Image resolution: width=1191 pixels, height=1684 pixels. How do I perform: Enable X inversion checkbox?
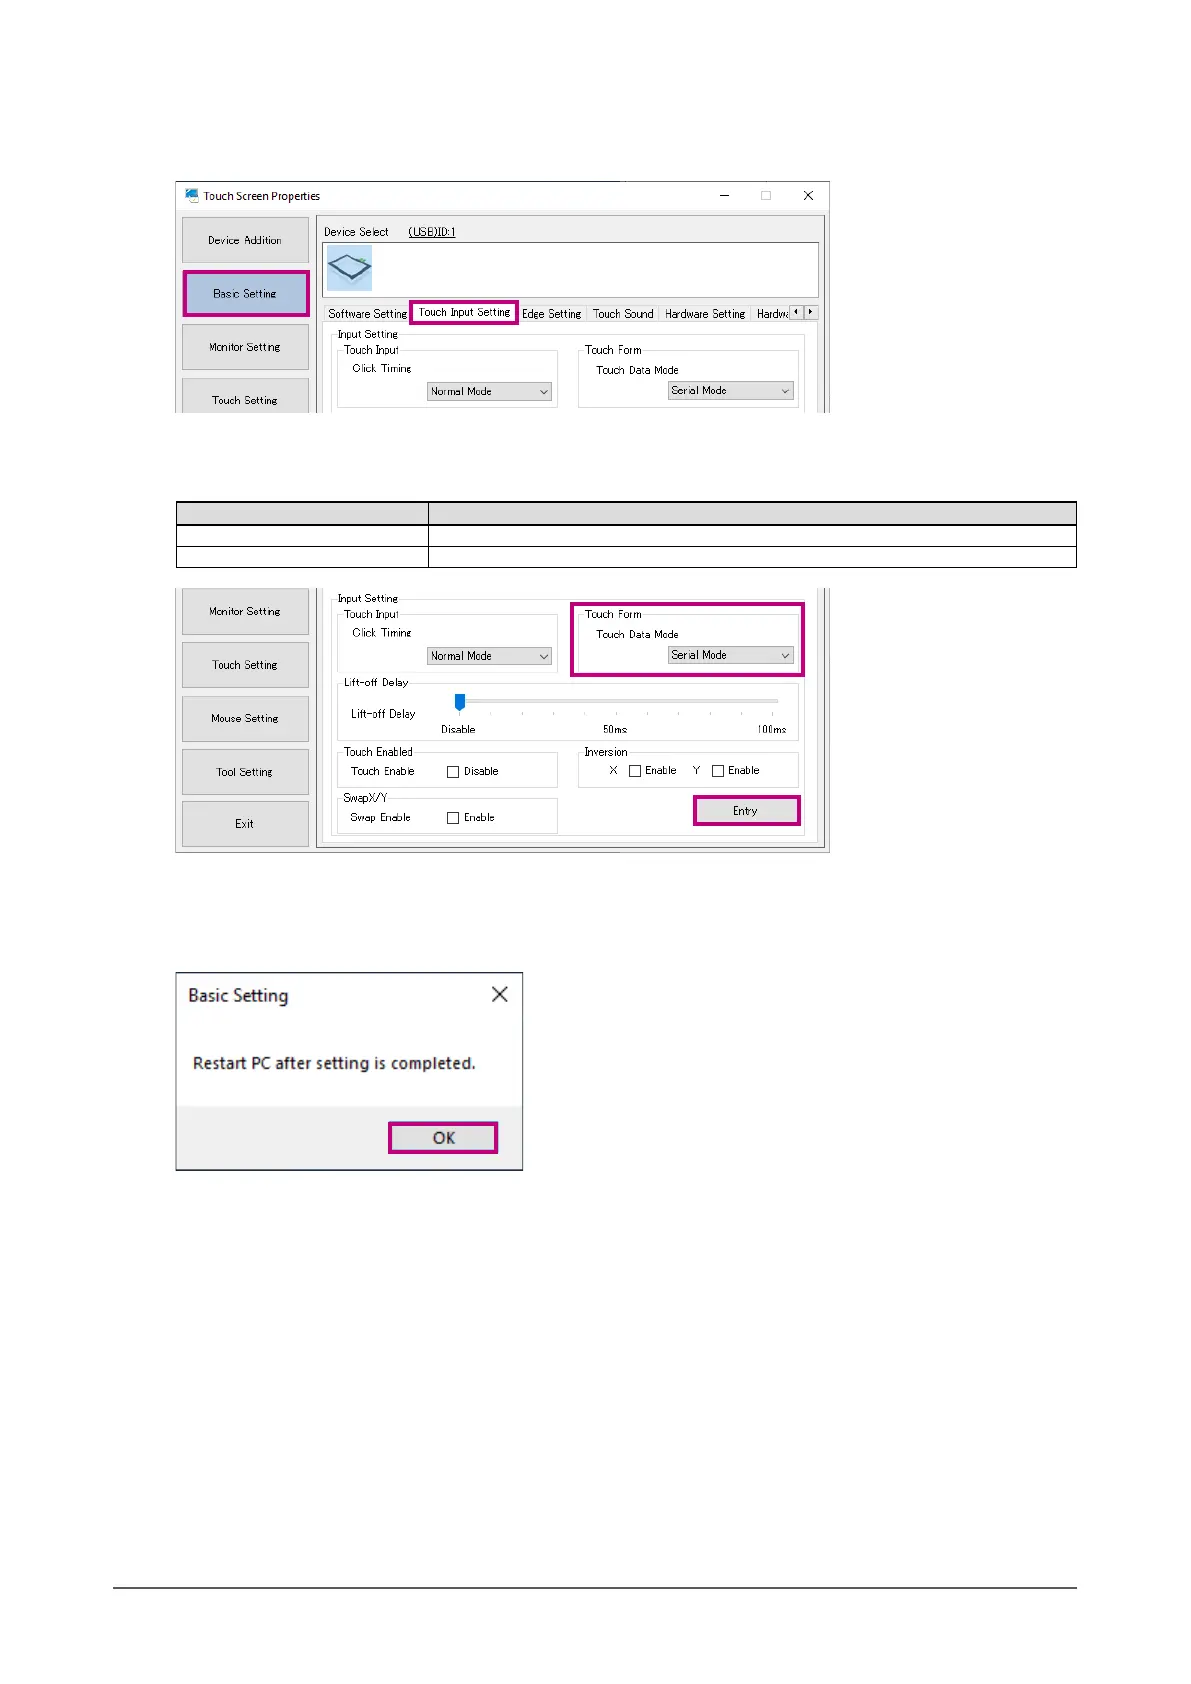pos(635,771)
